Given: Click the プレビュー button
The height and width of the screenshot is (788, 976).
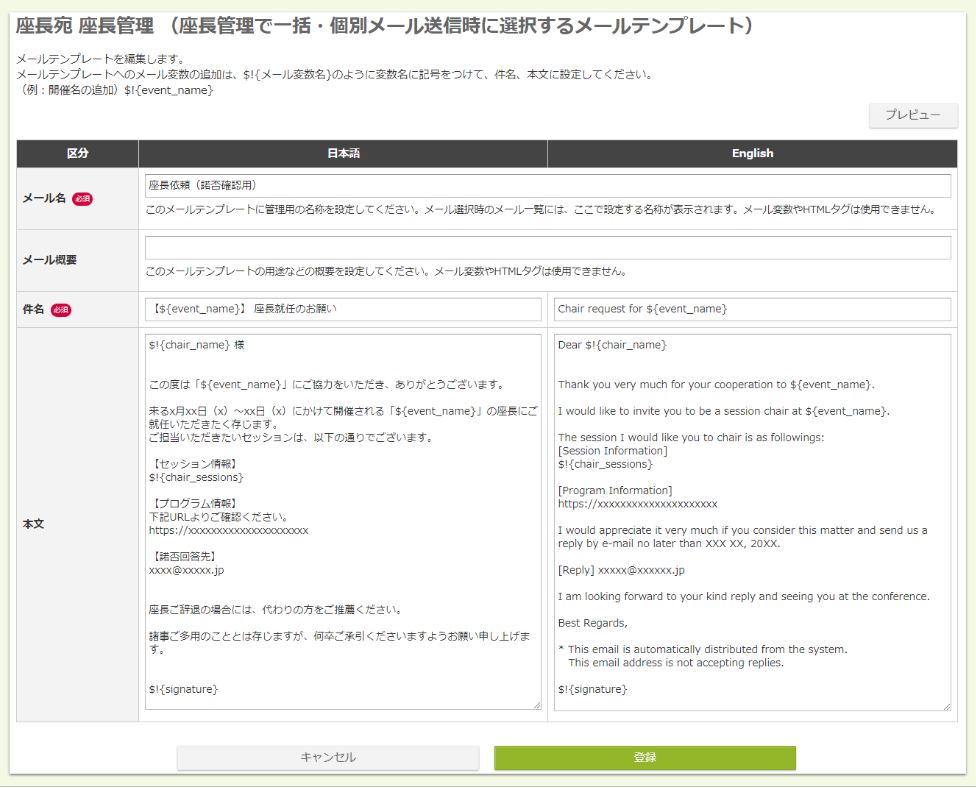Looking at the screenshot, I should (x=914, y=116).
